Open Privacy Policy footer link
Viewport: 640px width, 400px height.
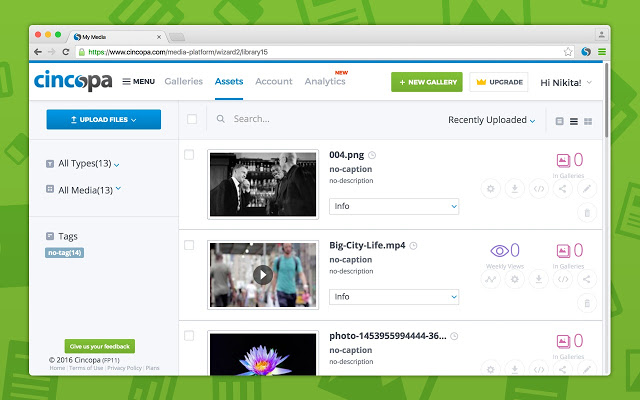(124, 368)
